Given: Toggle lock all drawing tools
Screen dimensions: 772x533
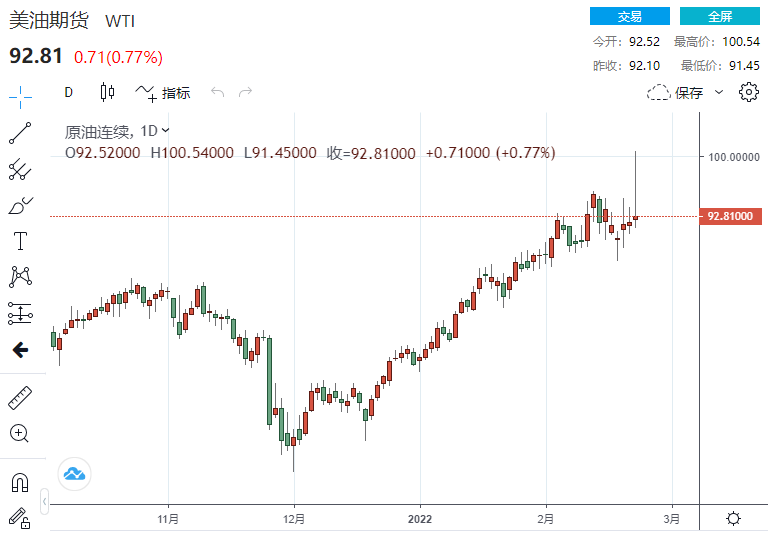Looking at the screenshot, I should [20, 517].
